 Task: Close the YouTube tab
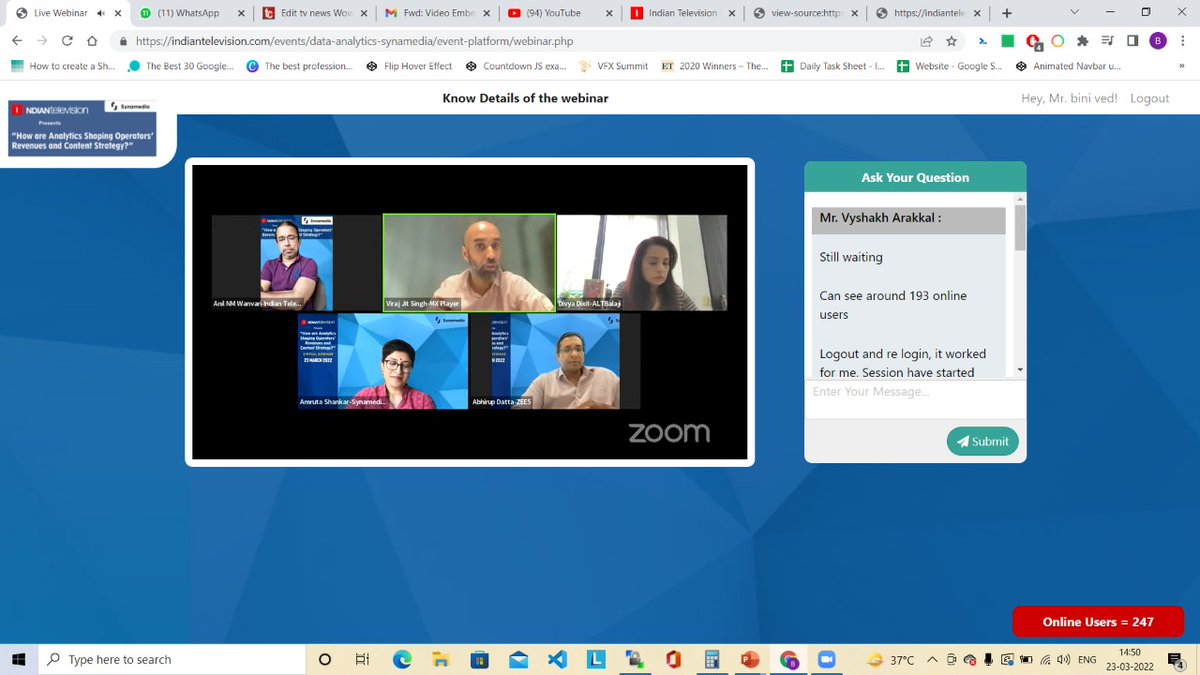(609, 13)
